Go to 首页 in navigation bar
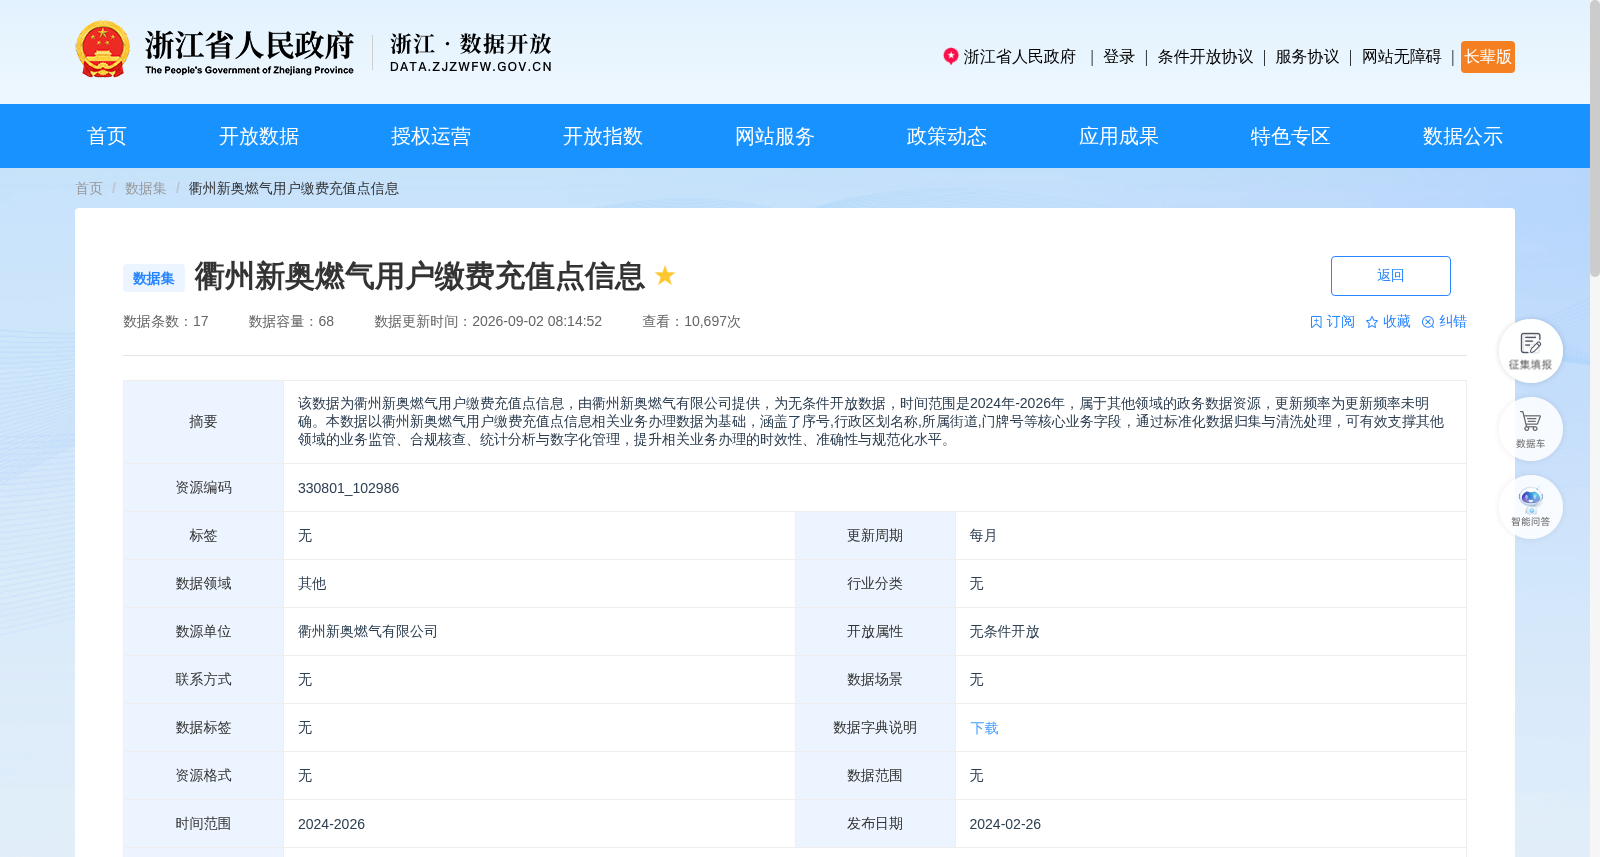This screenshot has width=1600, height=857. pos(107,136)
